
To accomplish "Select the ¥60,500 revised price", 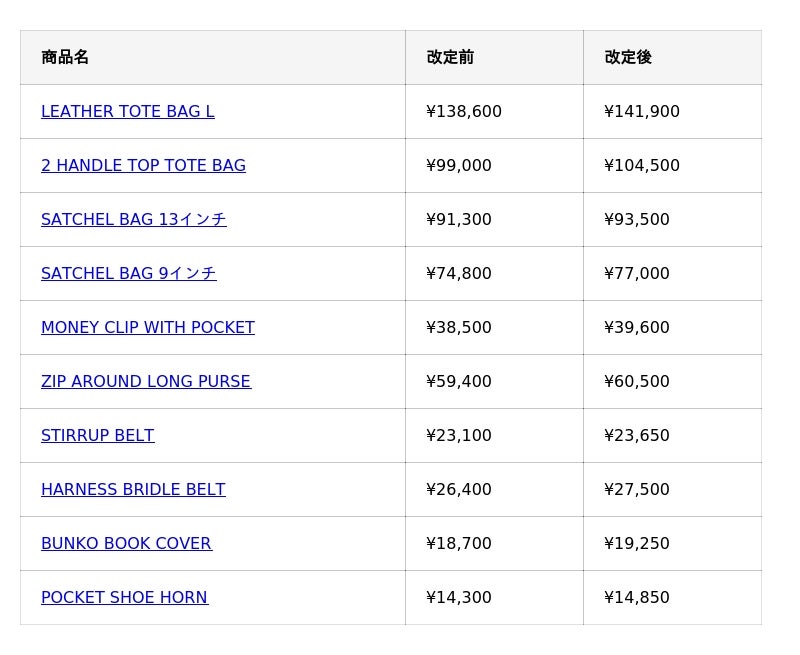I will [637, 382].
